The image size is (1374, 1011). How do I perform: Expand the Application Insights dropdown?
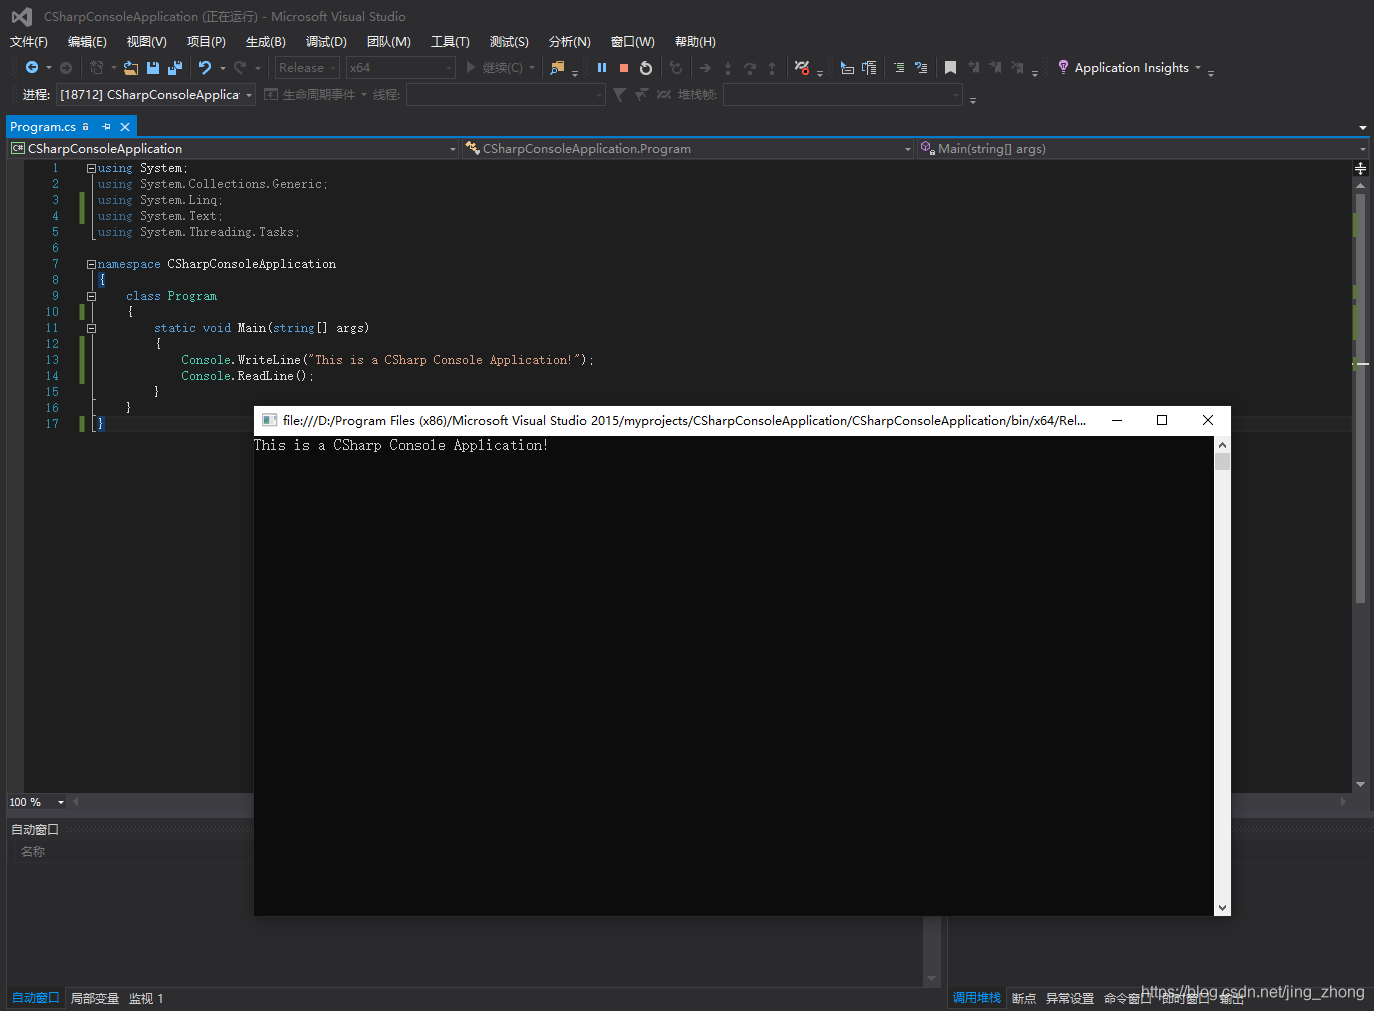pos(1198,68)
